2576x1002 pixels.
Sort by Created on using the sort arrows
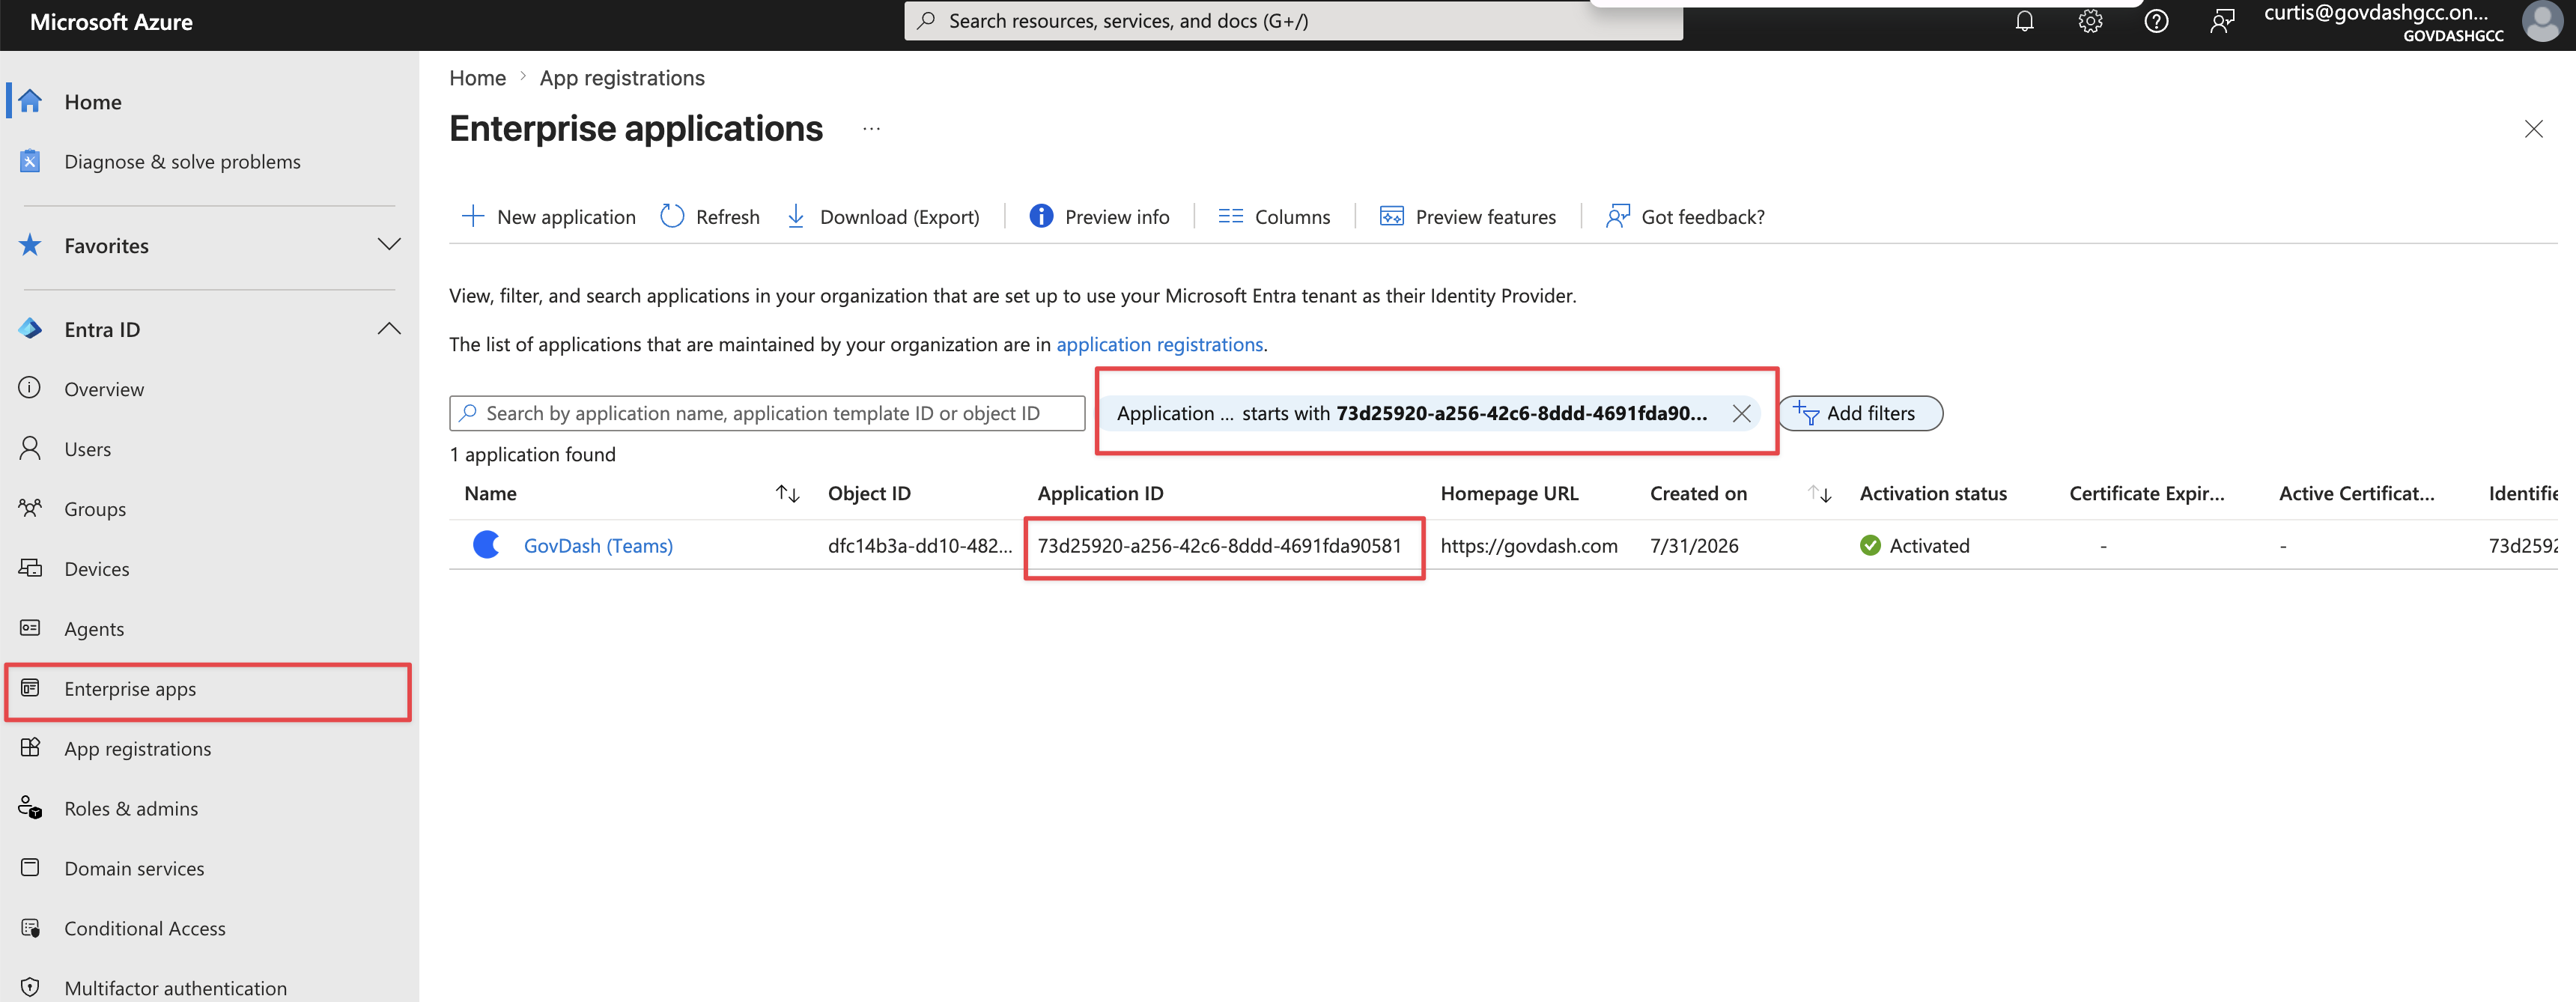pos(1820,493)
